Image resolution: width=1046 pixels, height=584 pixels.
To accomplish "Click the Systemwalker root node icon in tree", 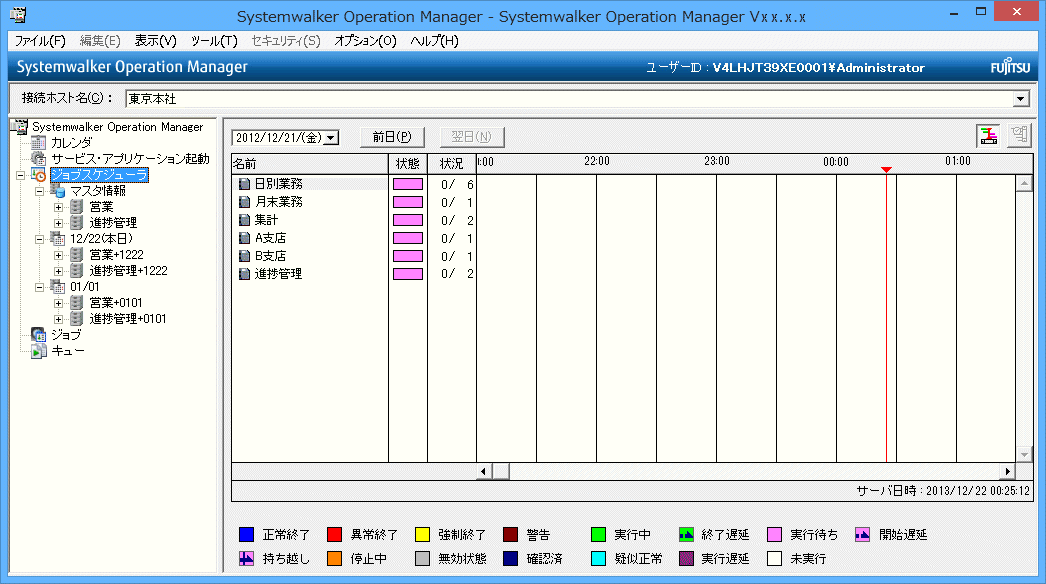I will (x=20, y=126).
